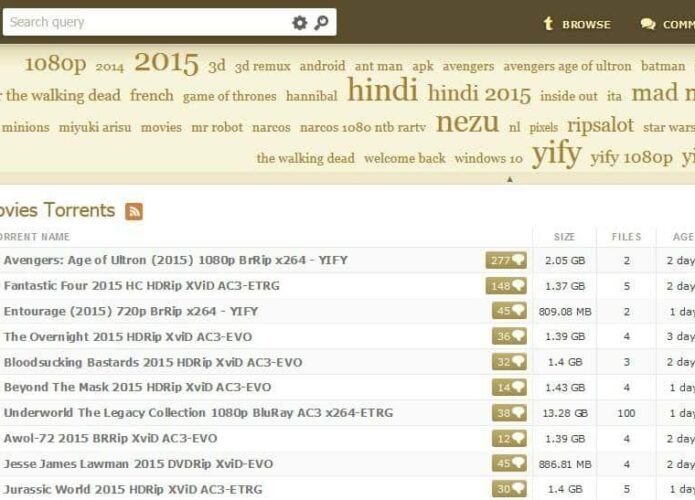This screenshot has width=695, height=500.
Task: Open Movies Torrents RSS feed icon
Action: 134,211
